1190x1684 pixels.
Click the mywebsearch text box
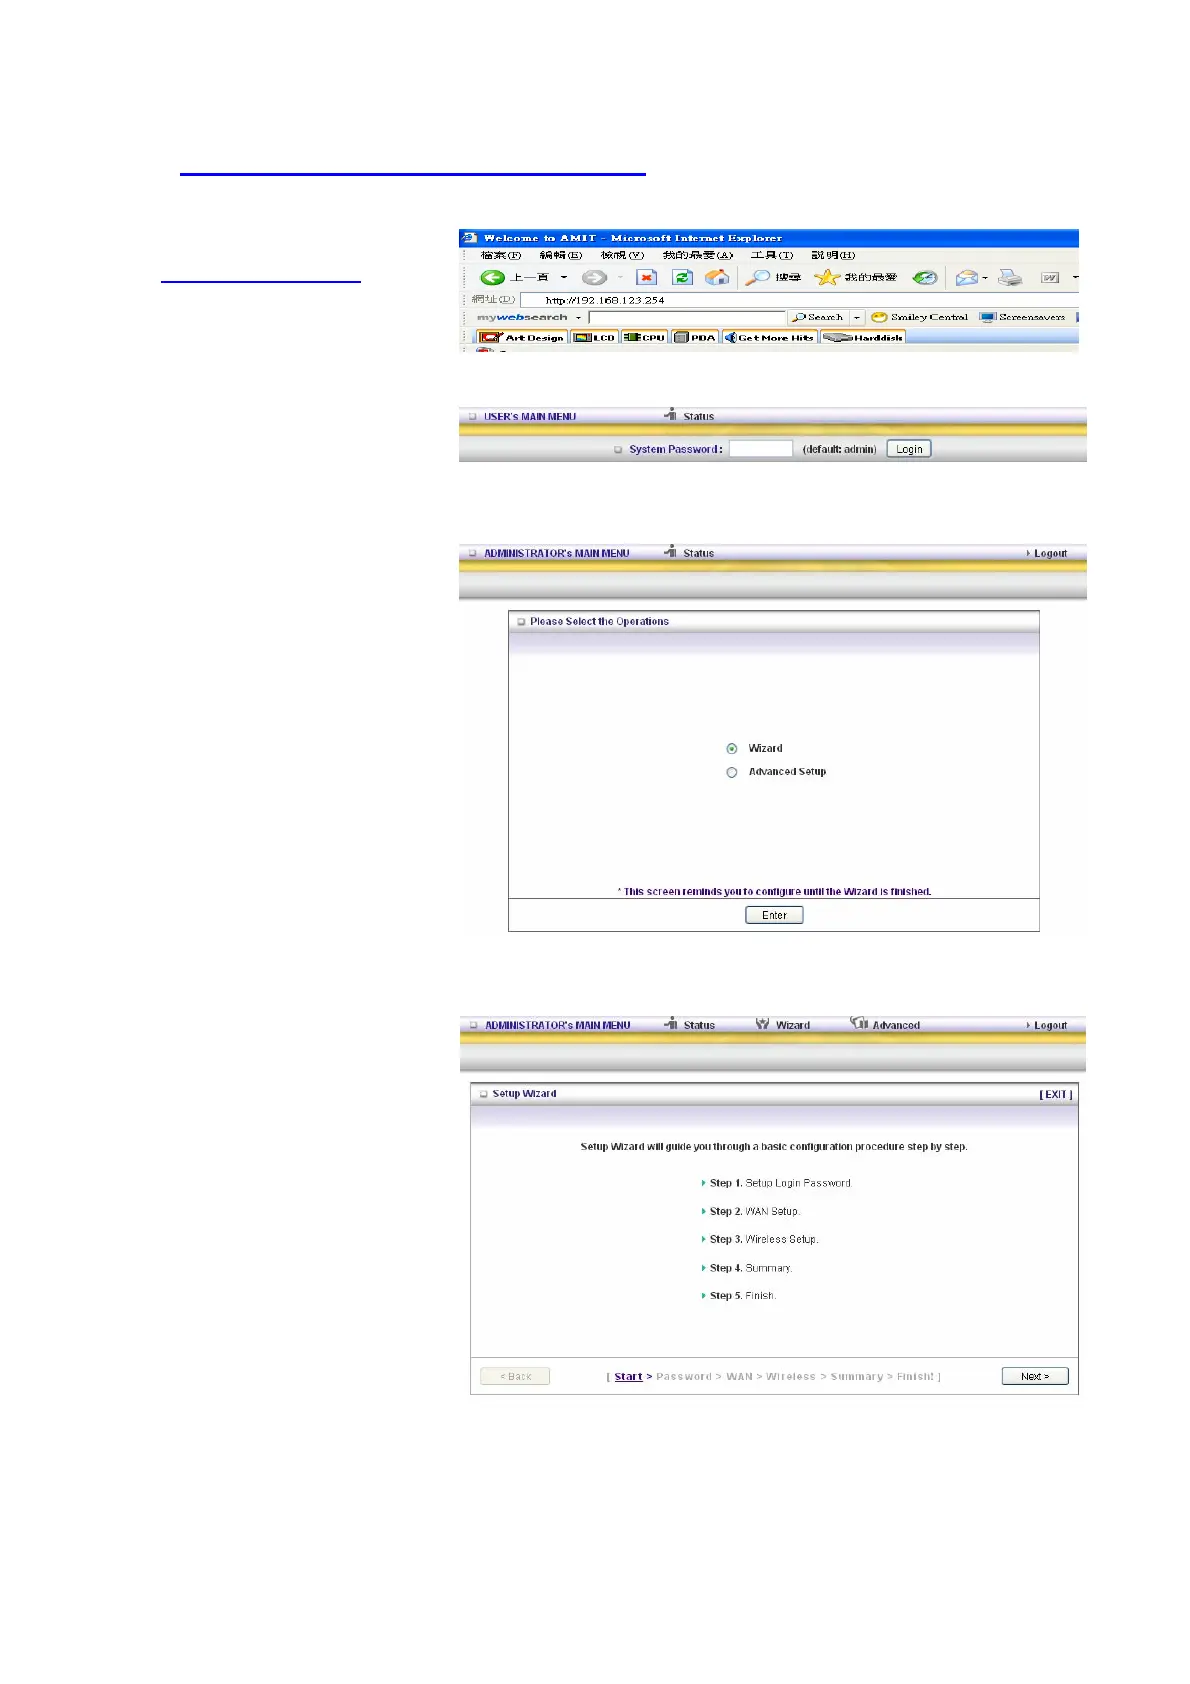(687, 317)
